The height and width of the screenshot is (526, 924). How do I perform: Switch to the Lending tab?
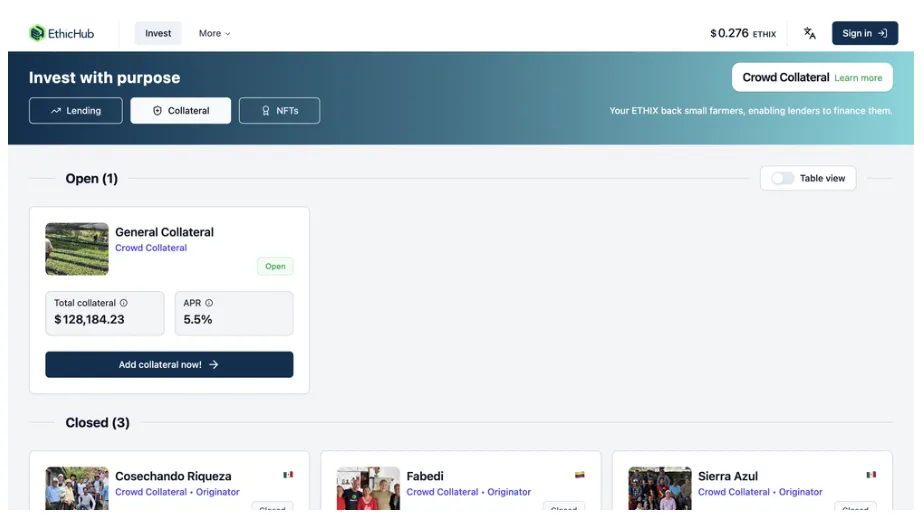(x=76, y=111)
